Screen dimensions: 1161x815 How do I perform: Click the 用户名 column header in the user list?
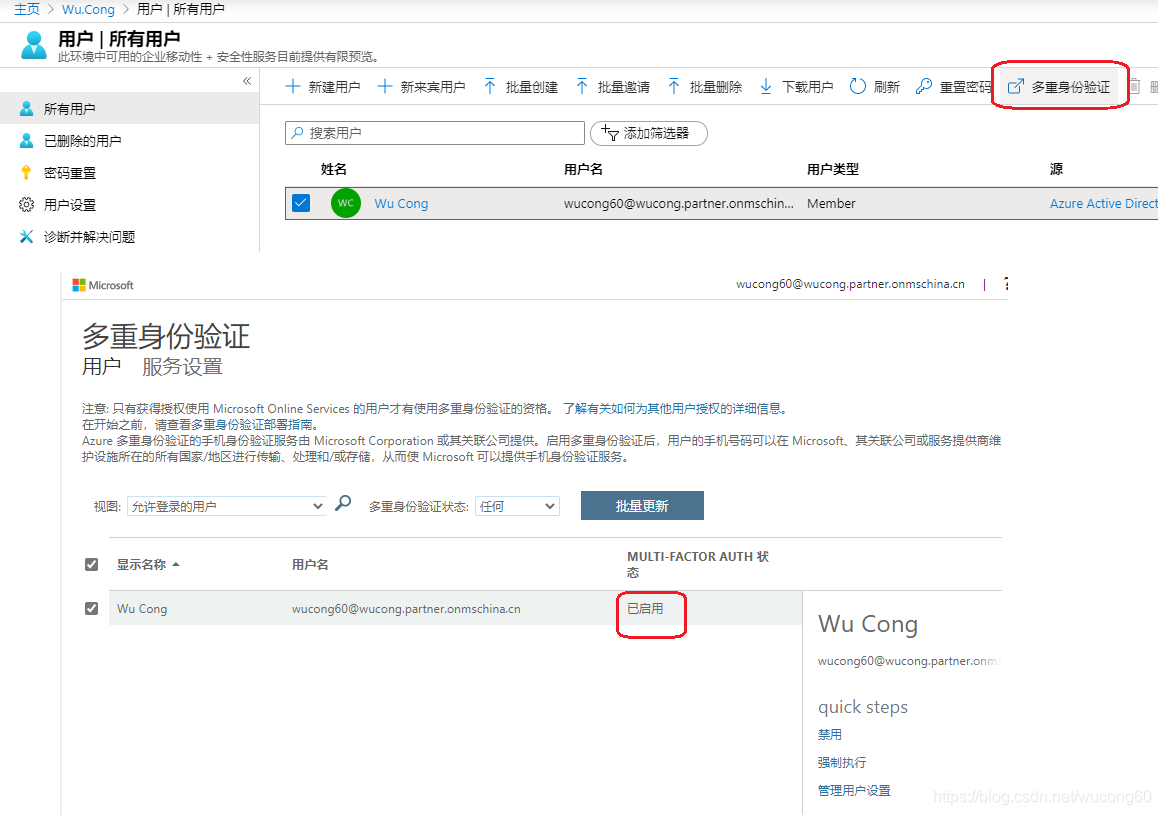tap(583, 169)
